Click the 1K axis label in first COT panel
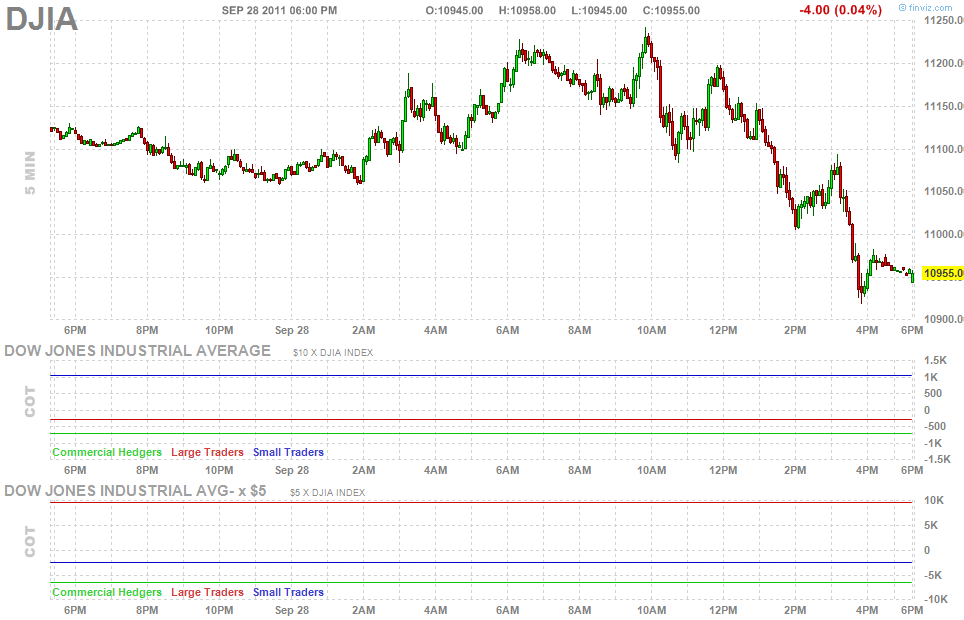Image resolution: width=964 pixels, height=620 pixels. point(931,377)
